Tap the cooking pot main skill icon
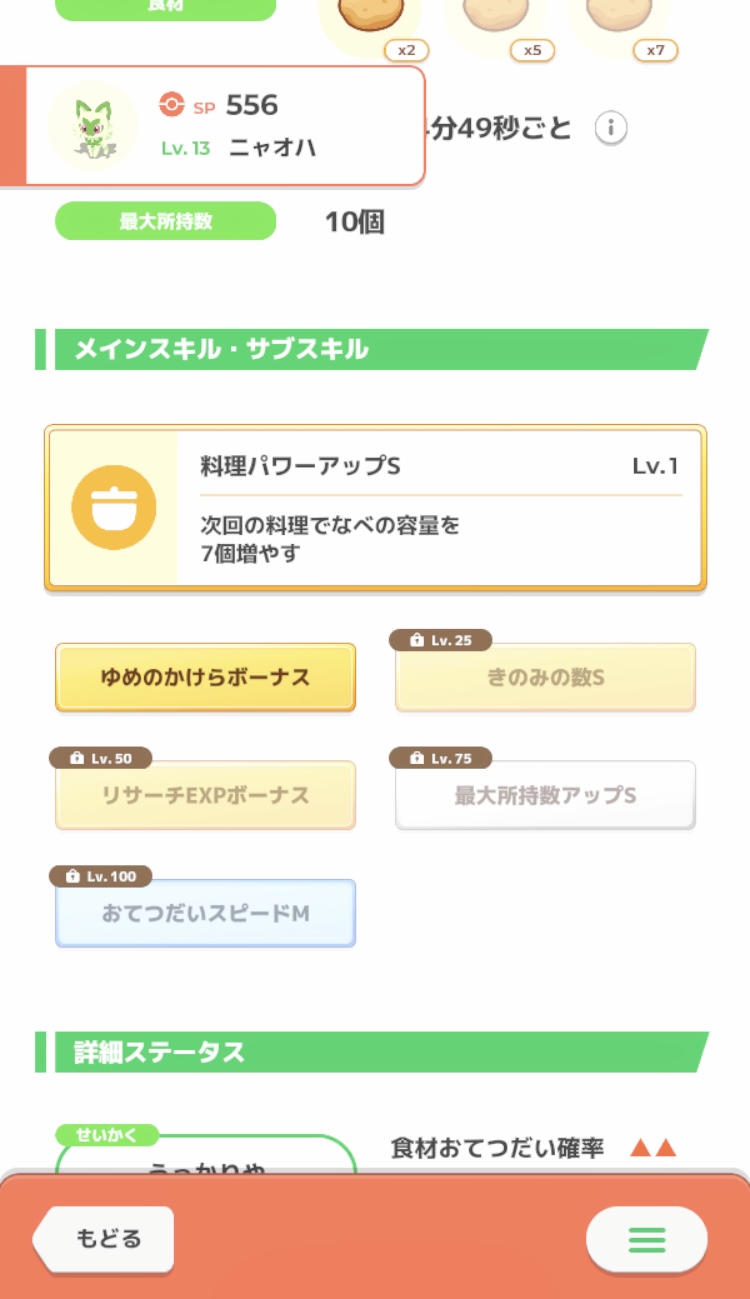 coord(114,508)
